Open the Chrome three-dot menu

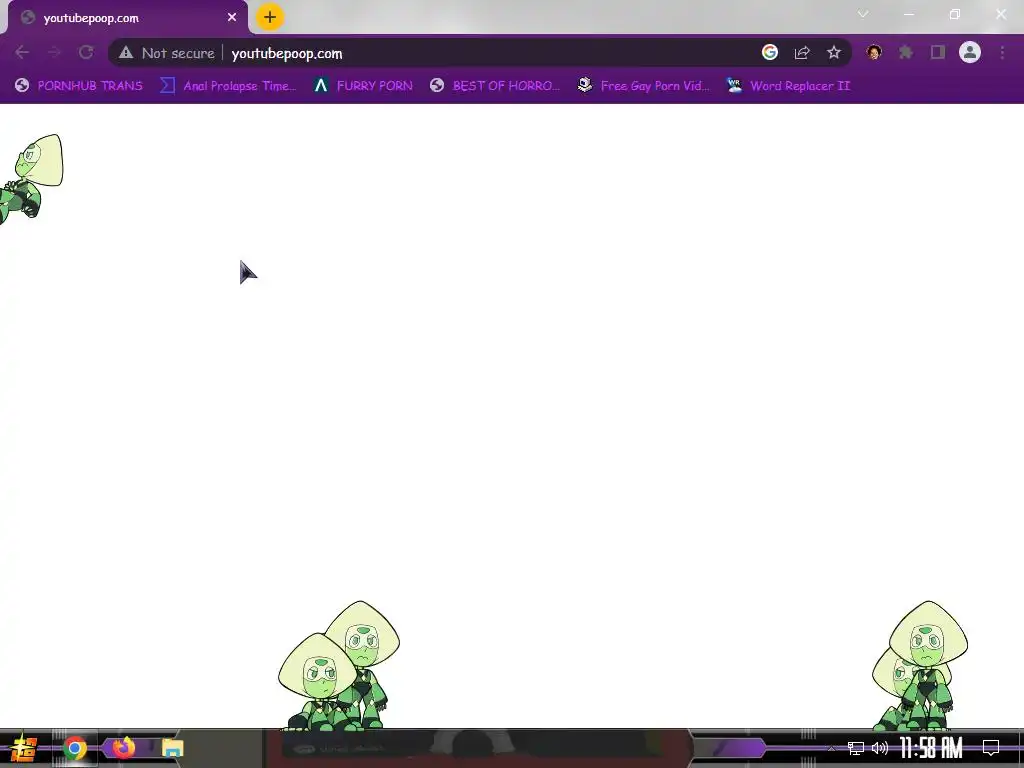[x=1002, y=52]
